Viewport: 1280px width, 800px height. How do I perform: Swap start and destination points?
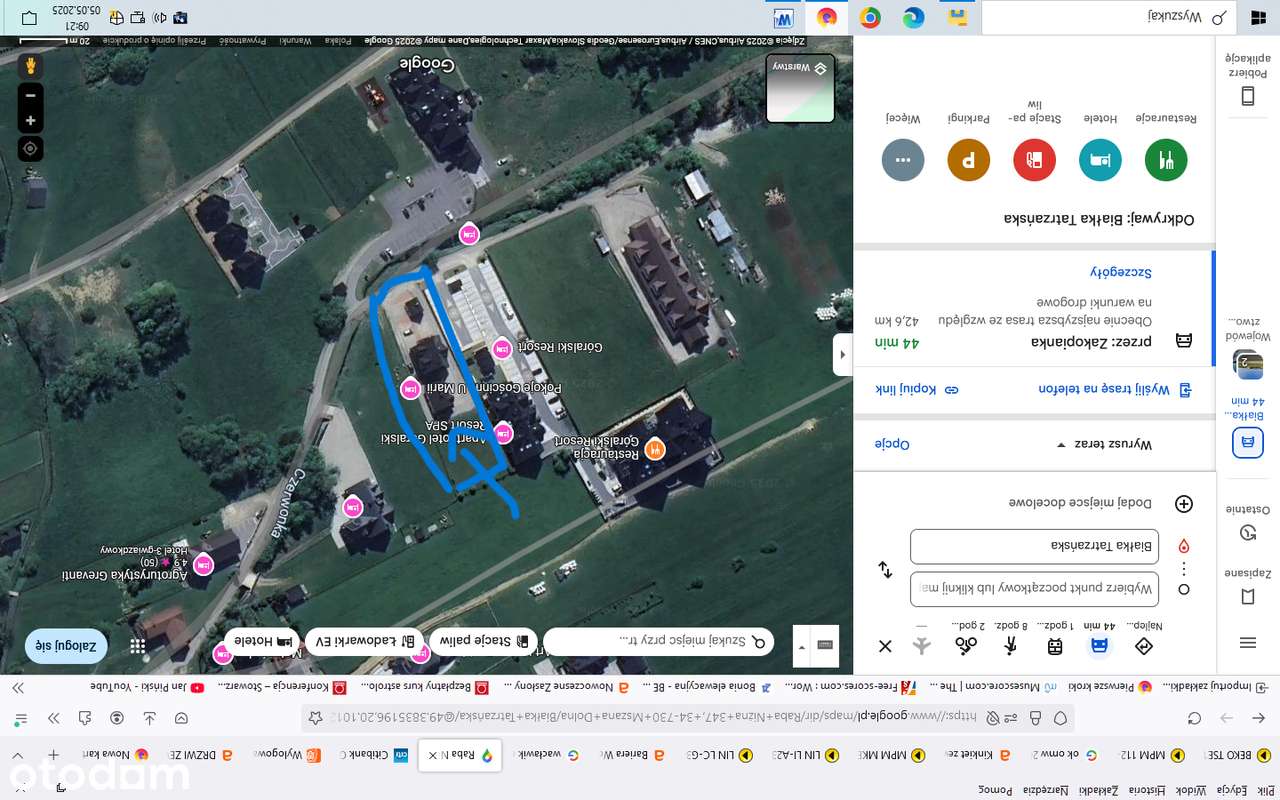click(x=885, y=569)
